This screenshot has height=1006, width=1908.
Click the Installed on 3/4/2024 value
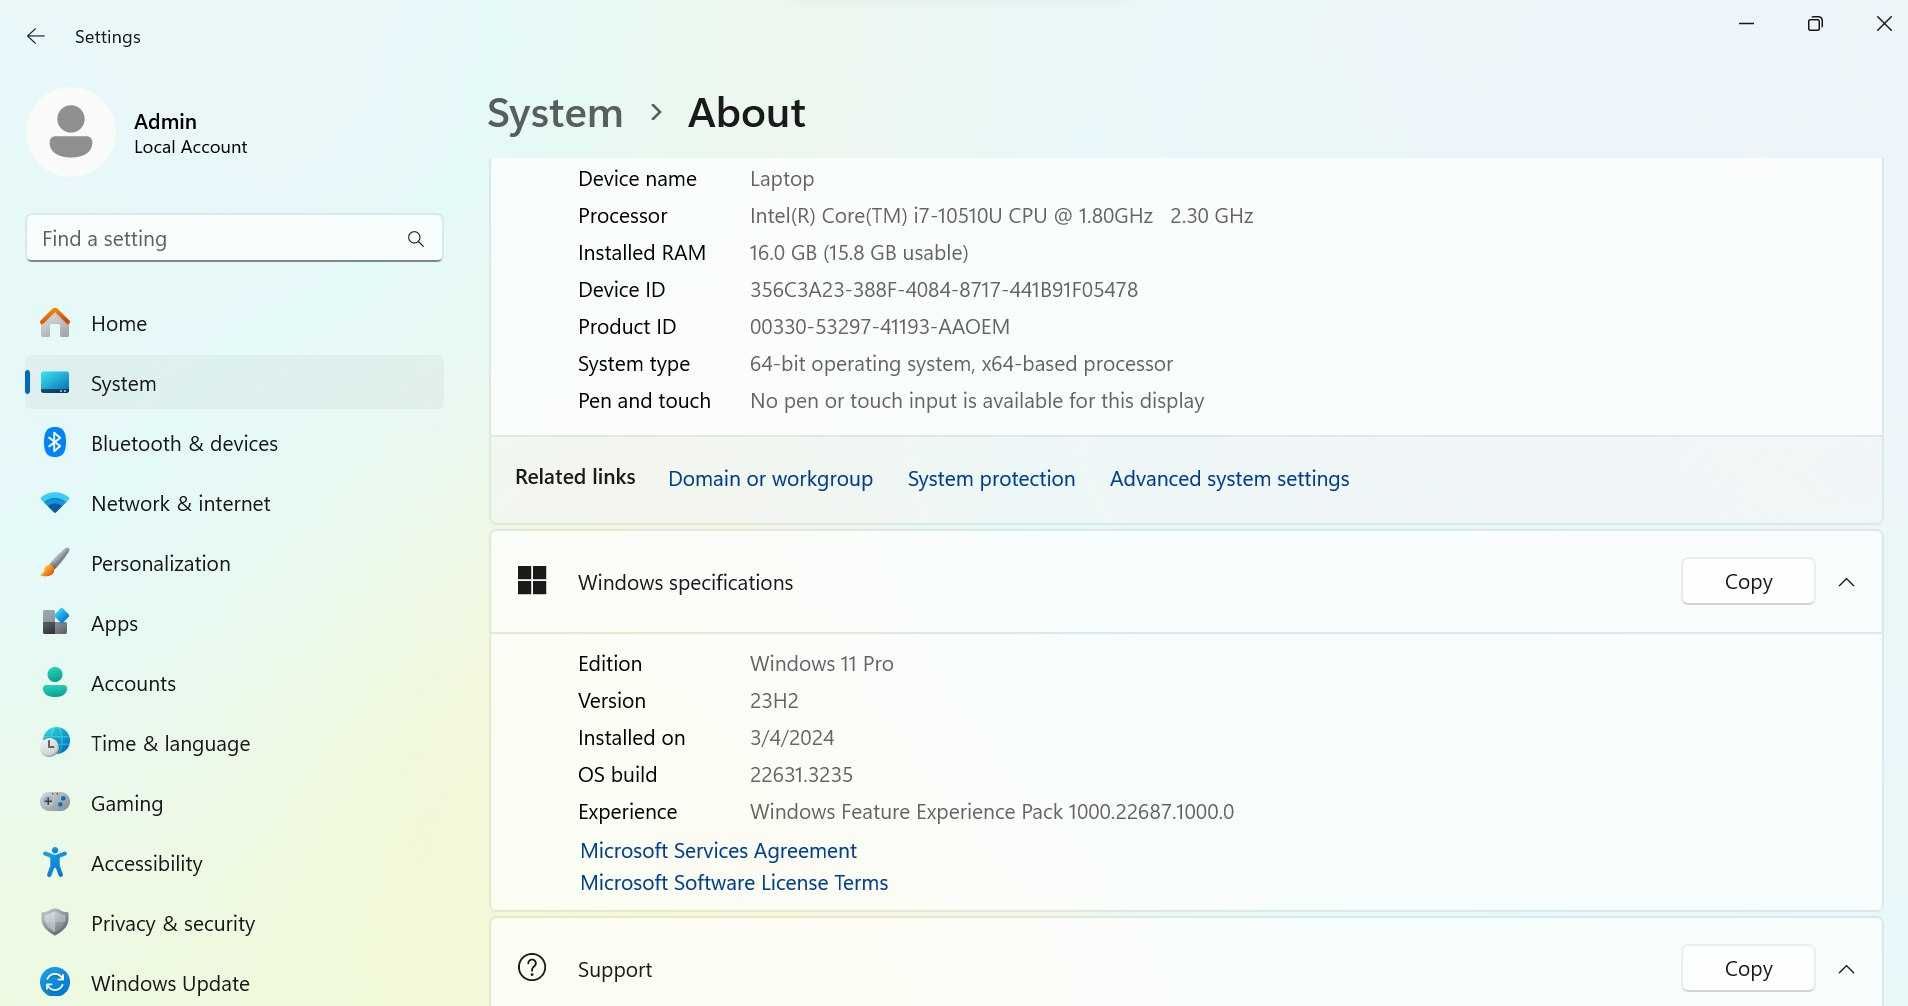tap(792, 738)
